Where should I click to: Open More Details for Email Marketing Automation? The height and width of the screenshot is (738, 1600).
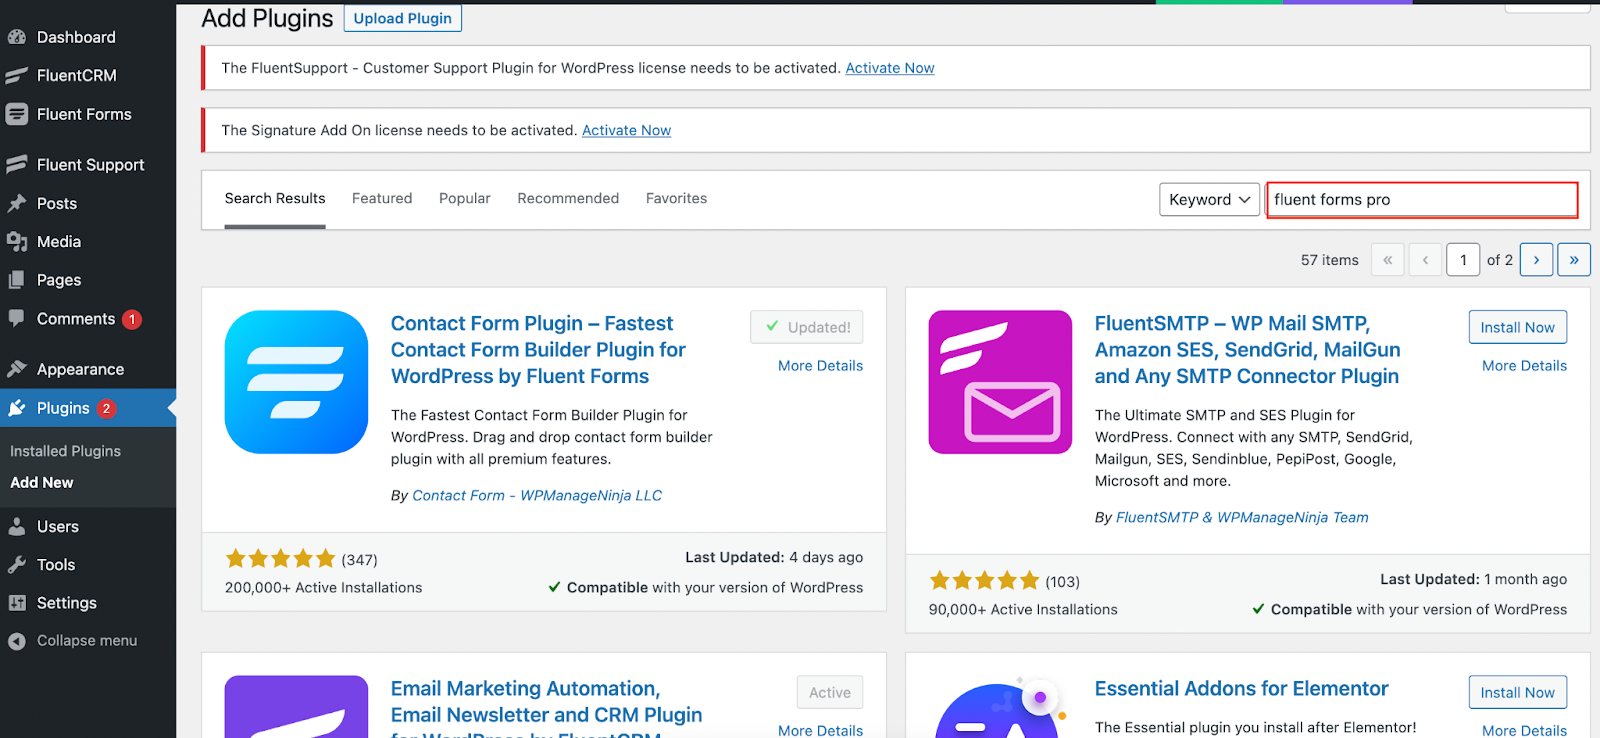pyautogui.click(x=820, y=730)
